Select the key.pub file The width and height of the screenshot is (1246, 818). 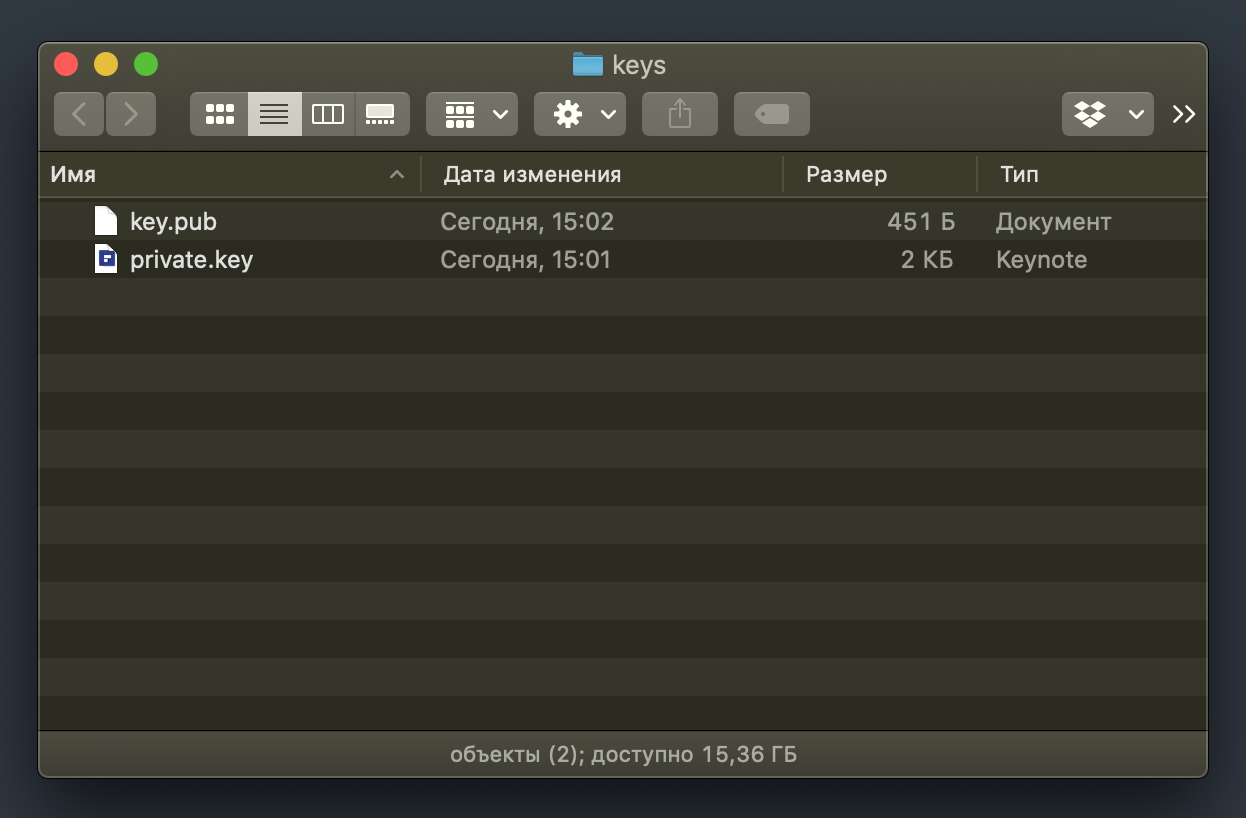click(x=173, y=221)
